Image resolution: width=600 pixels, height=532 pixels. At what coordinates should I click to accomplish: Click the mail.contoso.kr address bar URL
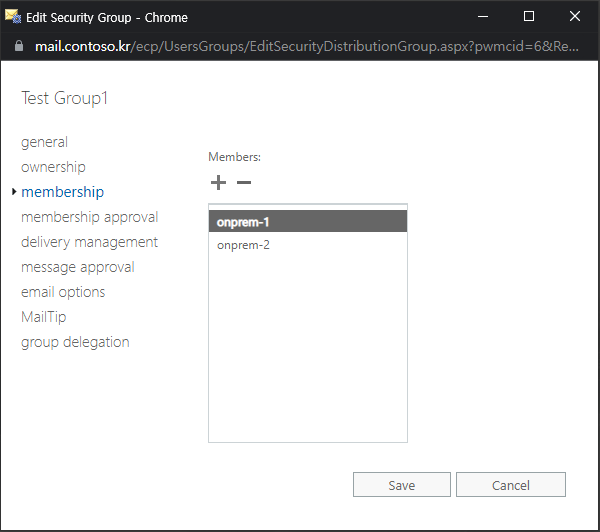(x=306, y=46)
